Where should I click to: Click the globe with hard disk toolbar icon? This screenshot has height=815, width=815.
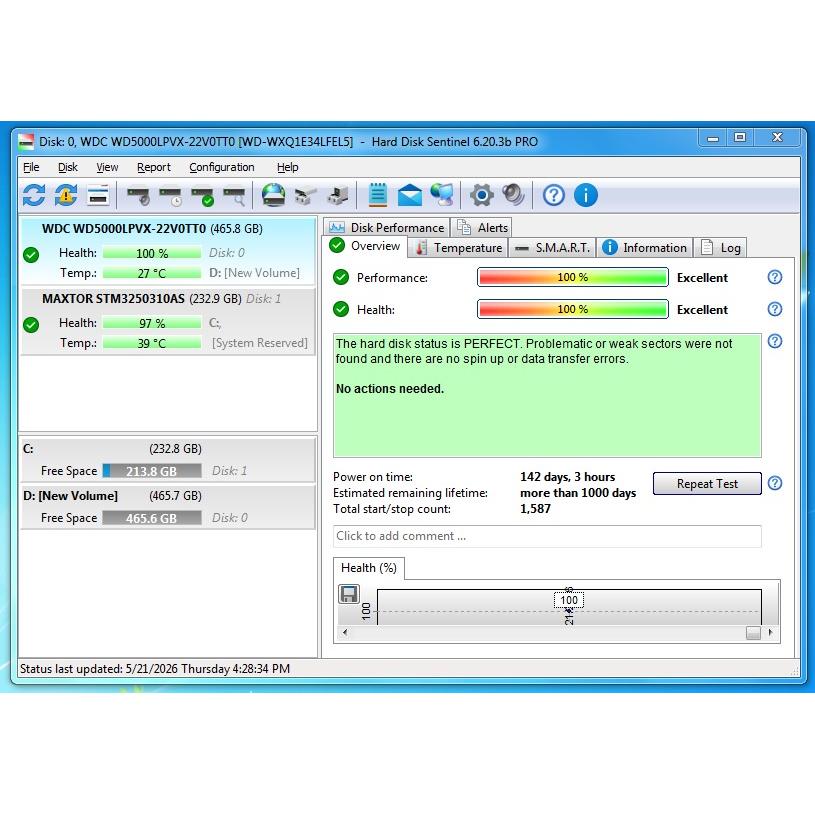click(x=273, y=195)
